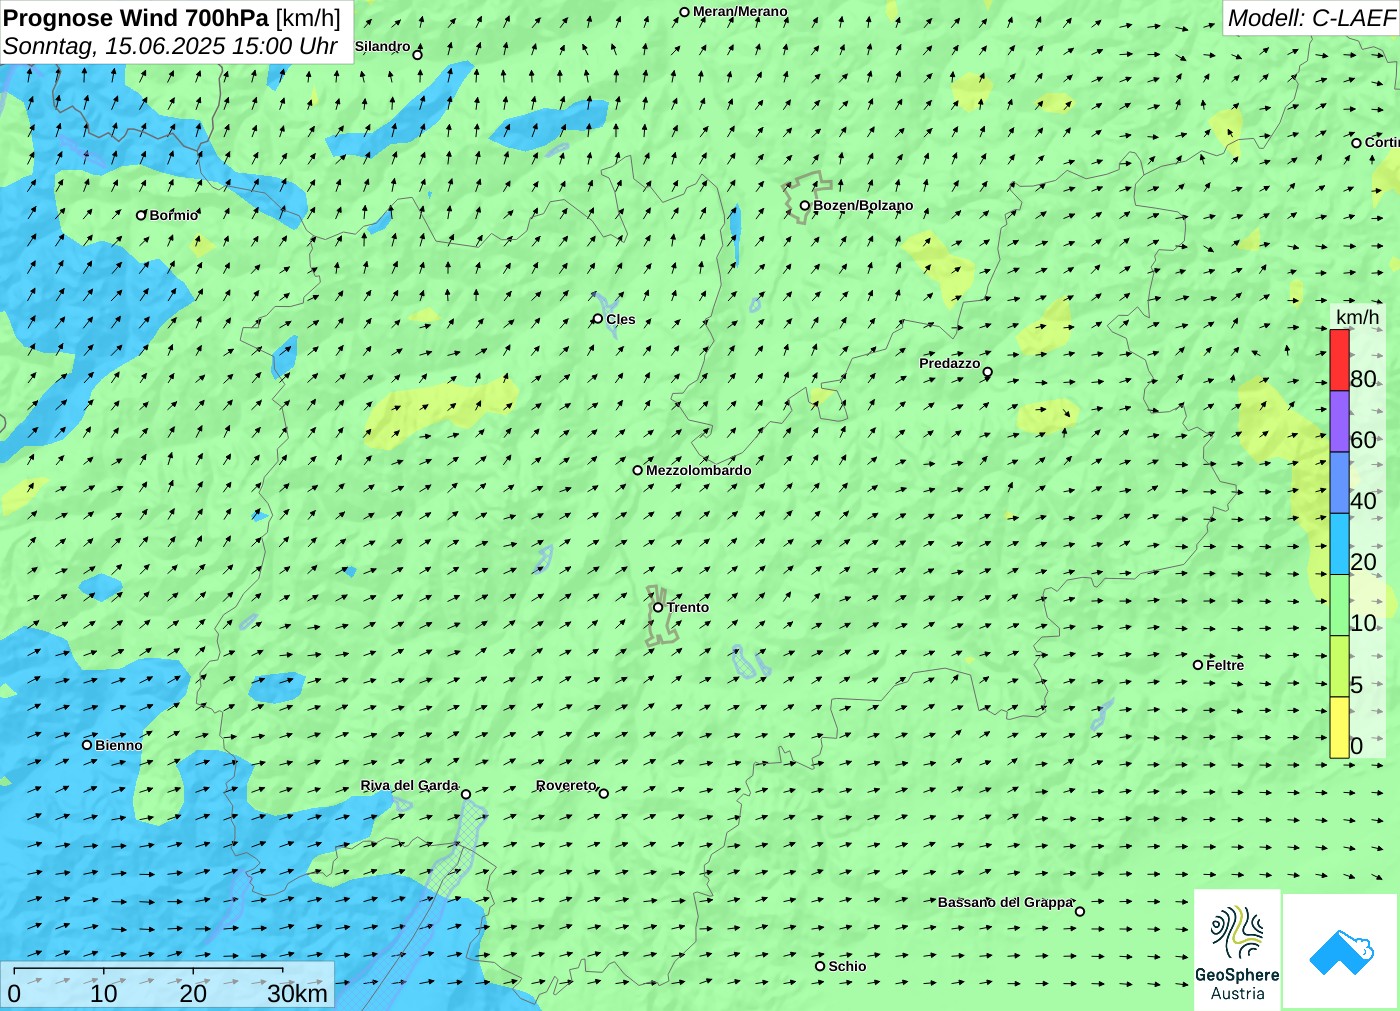Click the 'Trento' city label

point(688,607)
